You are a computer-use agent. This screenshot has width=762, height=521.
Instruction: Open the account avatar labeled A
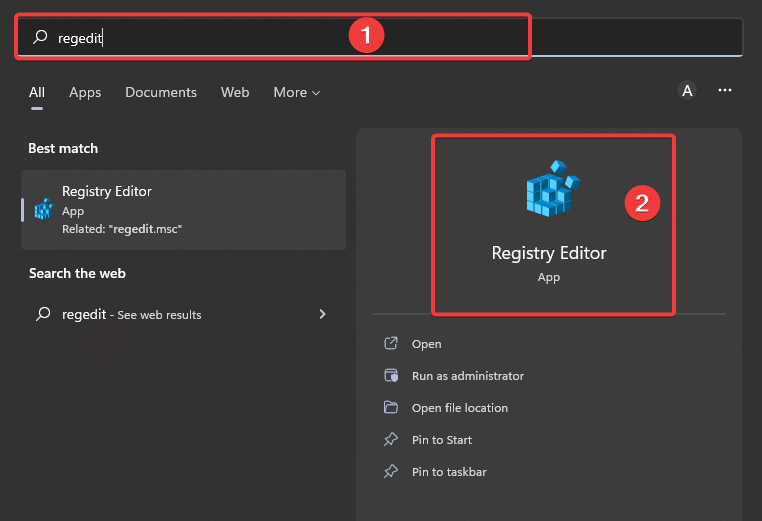tap(687, 90)
